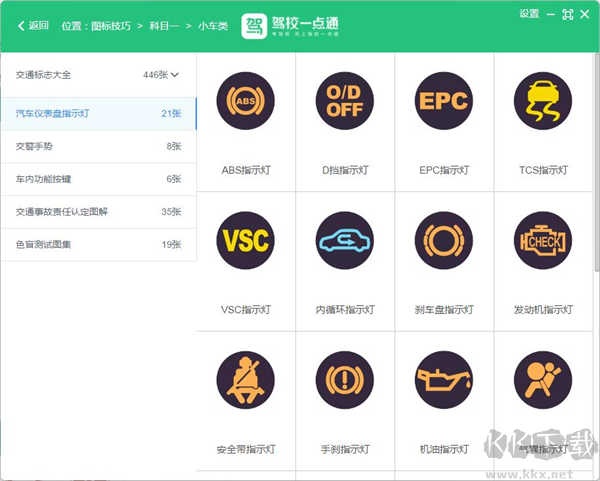Select the TCS skidding car icon

pos(543,101)
